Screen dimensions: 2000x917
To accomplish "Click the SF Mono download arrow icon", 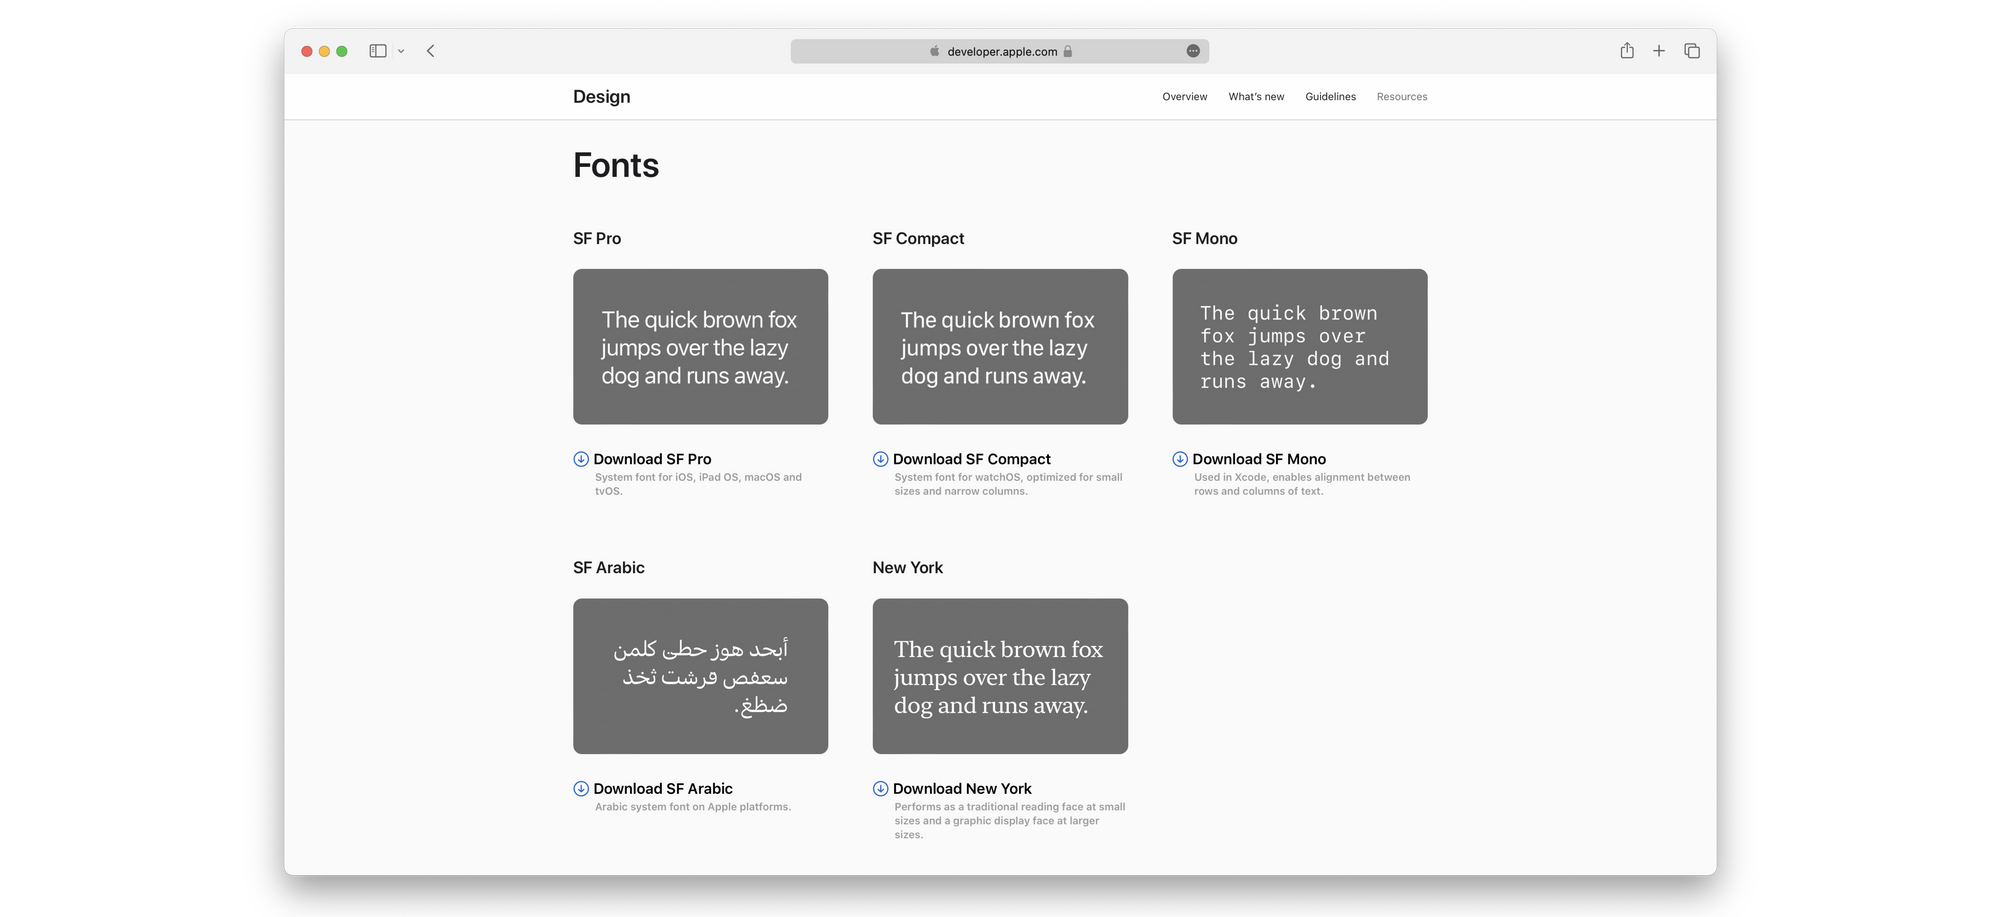I will tap(1180, 459).
